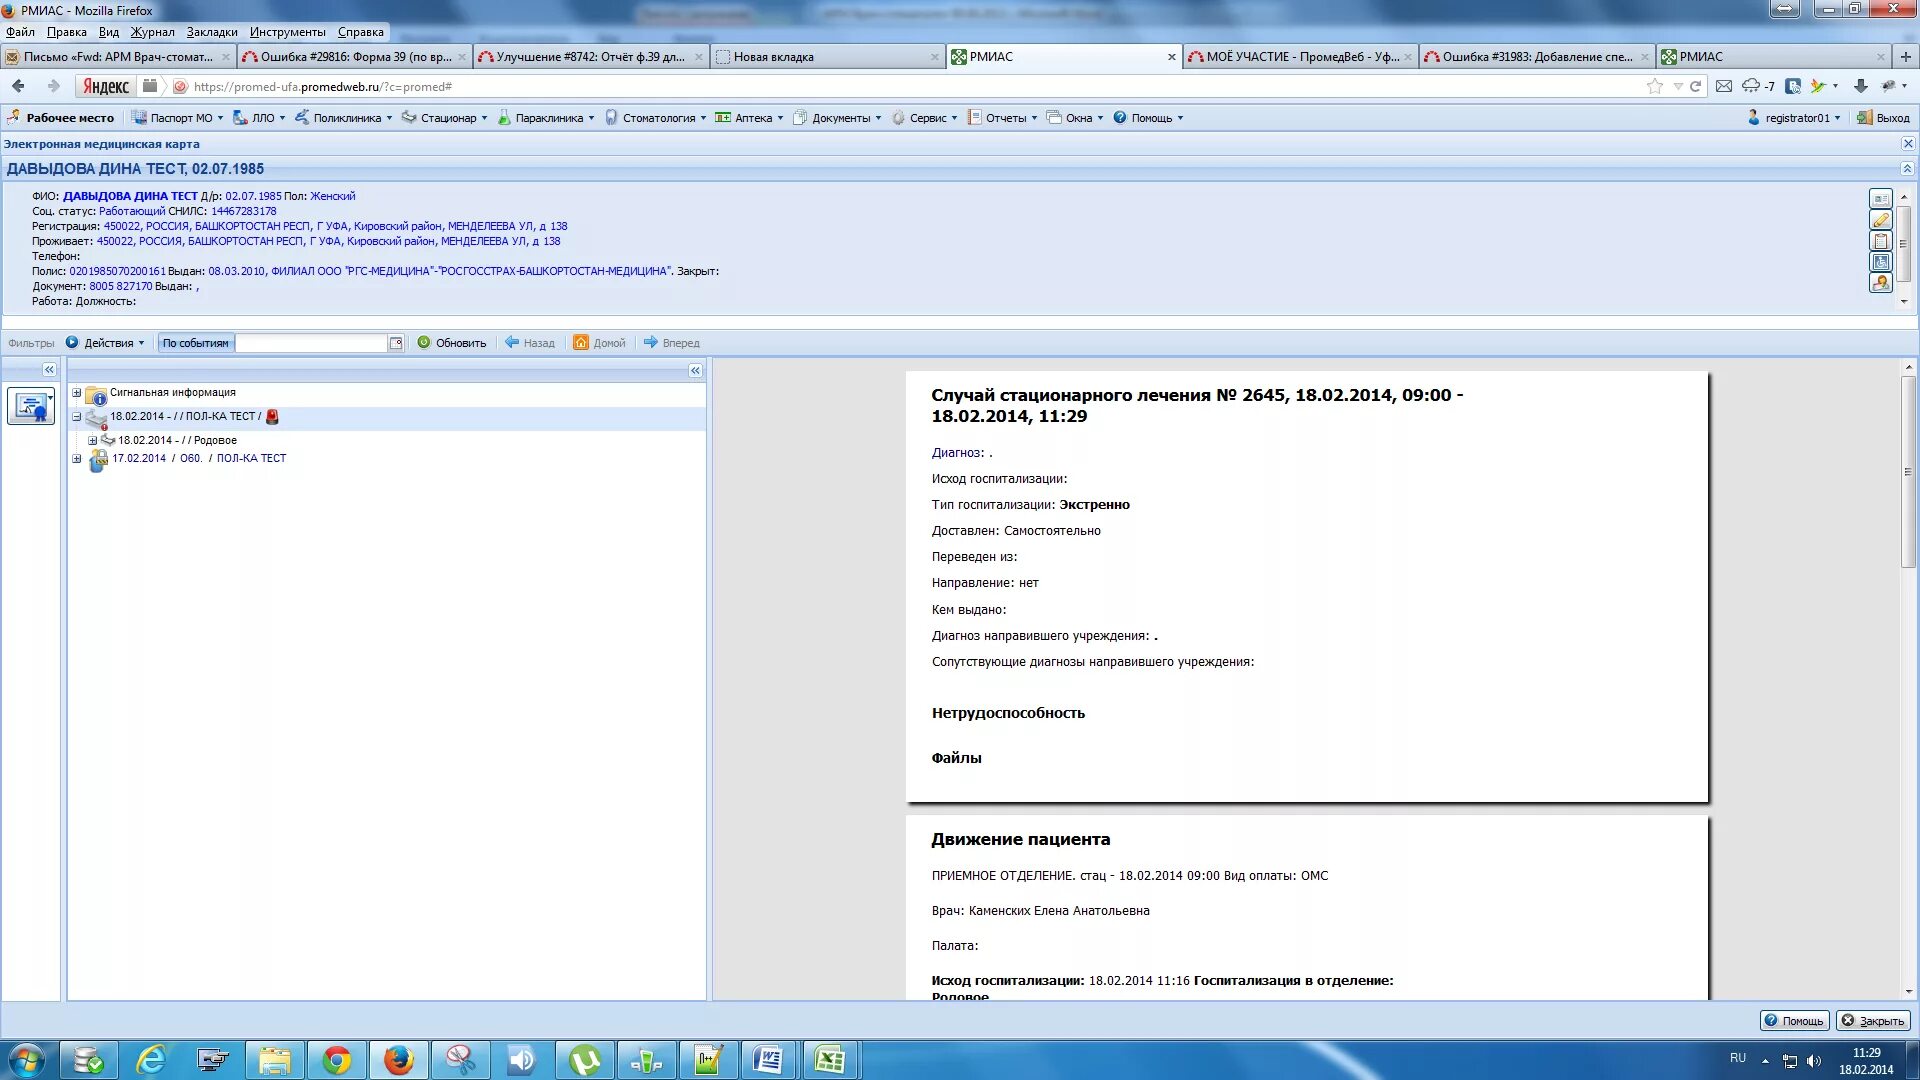Screen dimensions: 1920x1080
Task: Toggle the По событиям view mode
Action: coord(196,343)
